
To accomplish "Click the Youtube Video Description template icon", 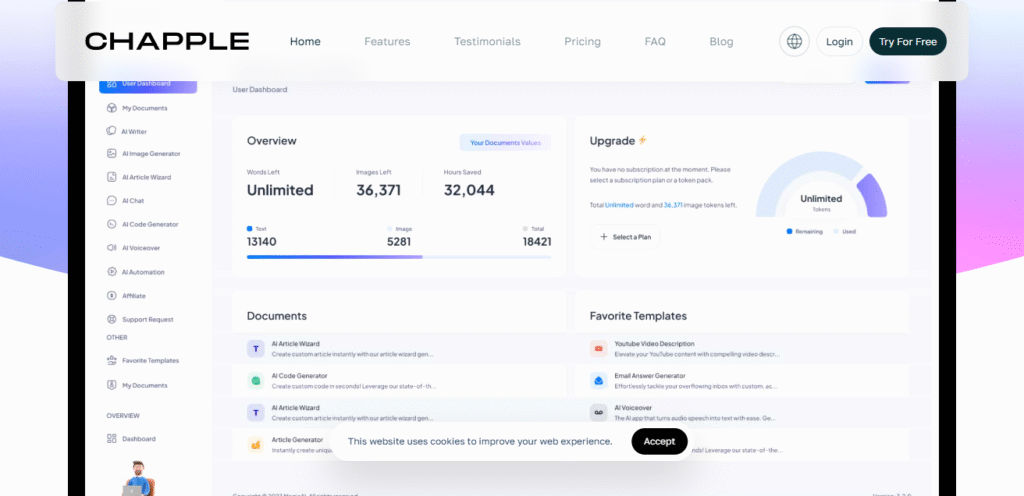I will click(598, 349).
